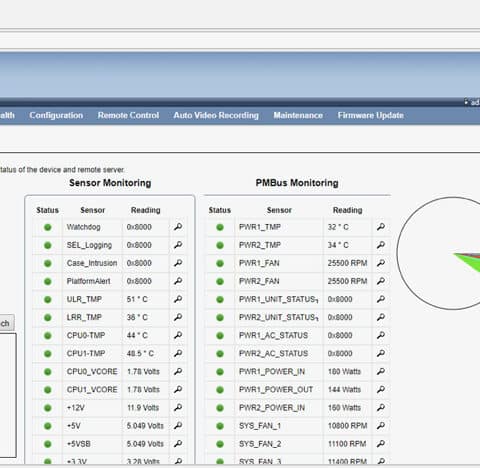View CPU0_VCORE voltage details magnifier
The width and height of the screenshot is (480, 468).
(178, 371)
